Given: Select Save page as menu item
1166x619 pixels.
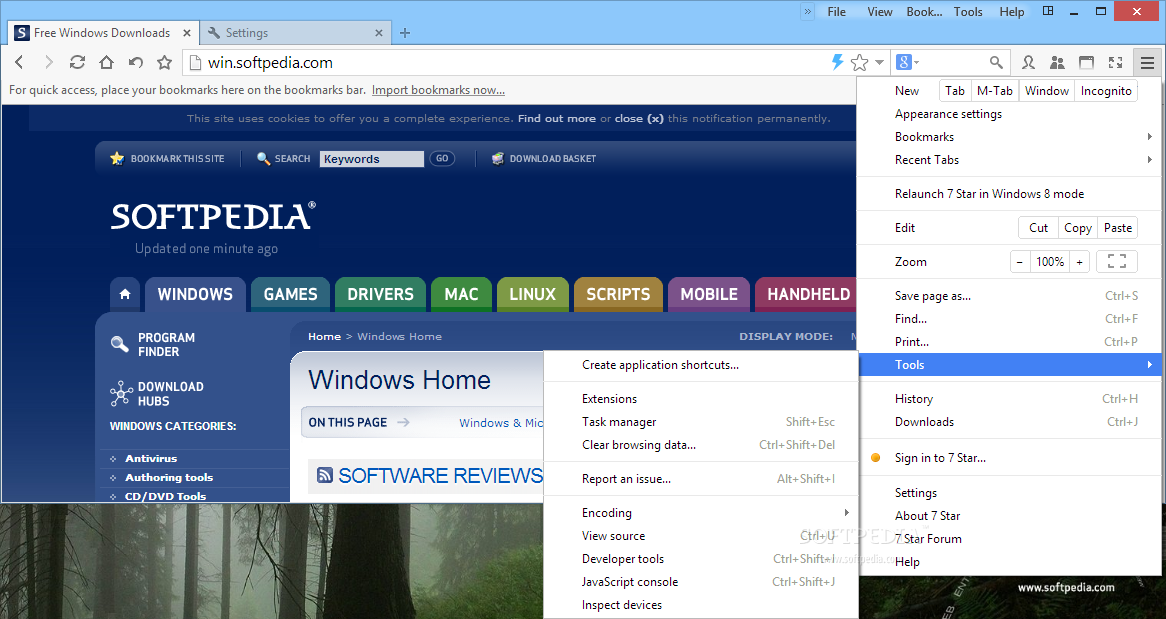Looking at the screenshot, I should coord(1008,296).
